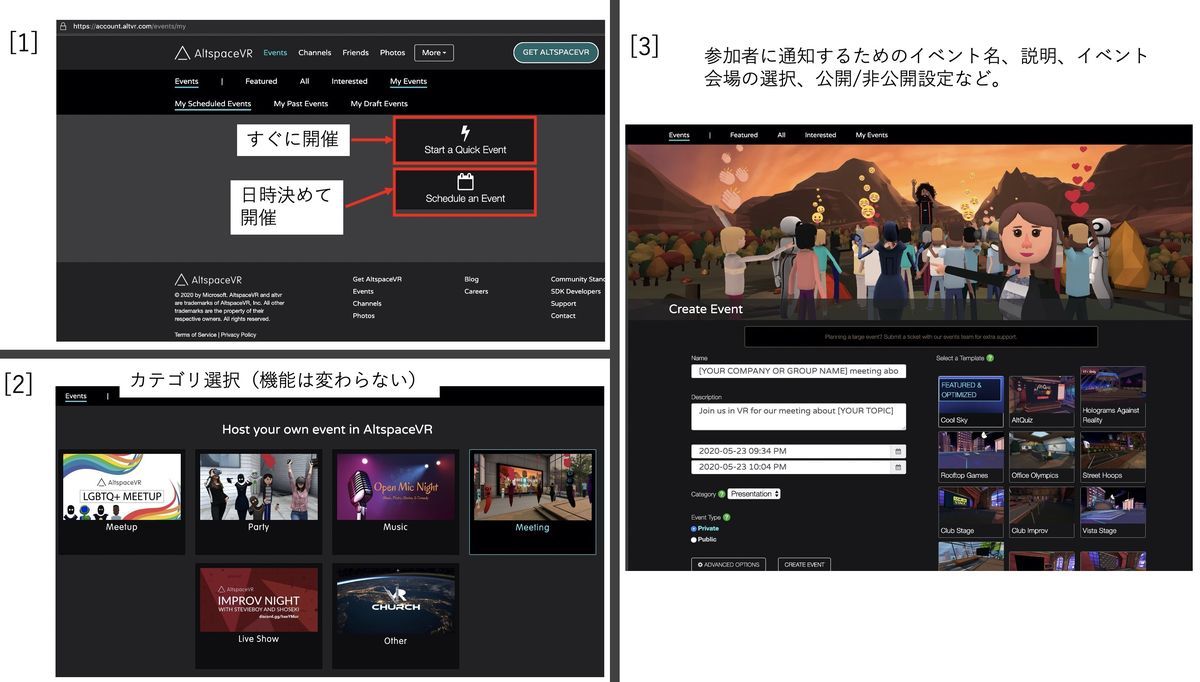
Task: Click the calendar icon on Schedule an Event
Action: point(463,179)
